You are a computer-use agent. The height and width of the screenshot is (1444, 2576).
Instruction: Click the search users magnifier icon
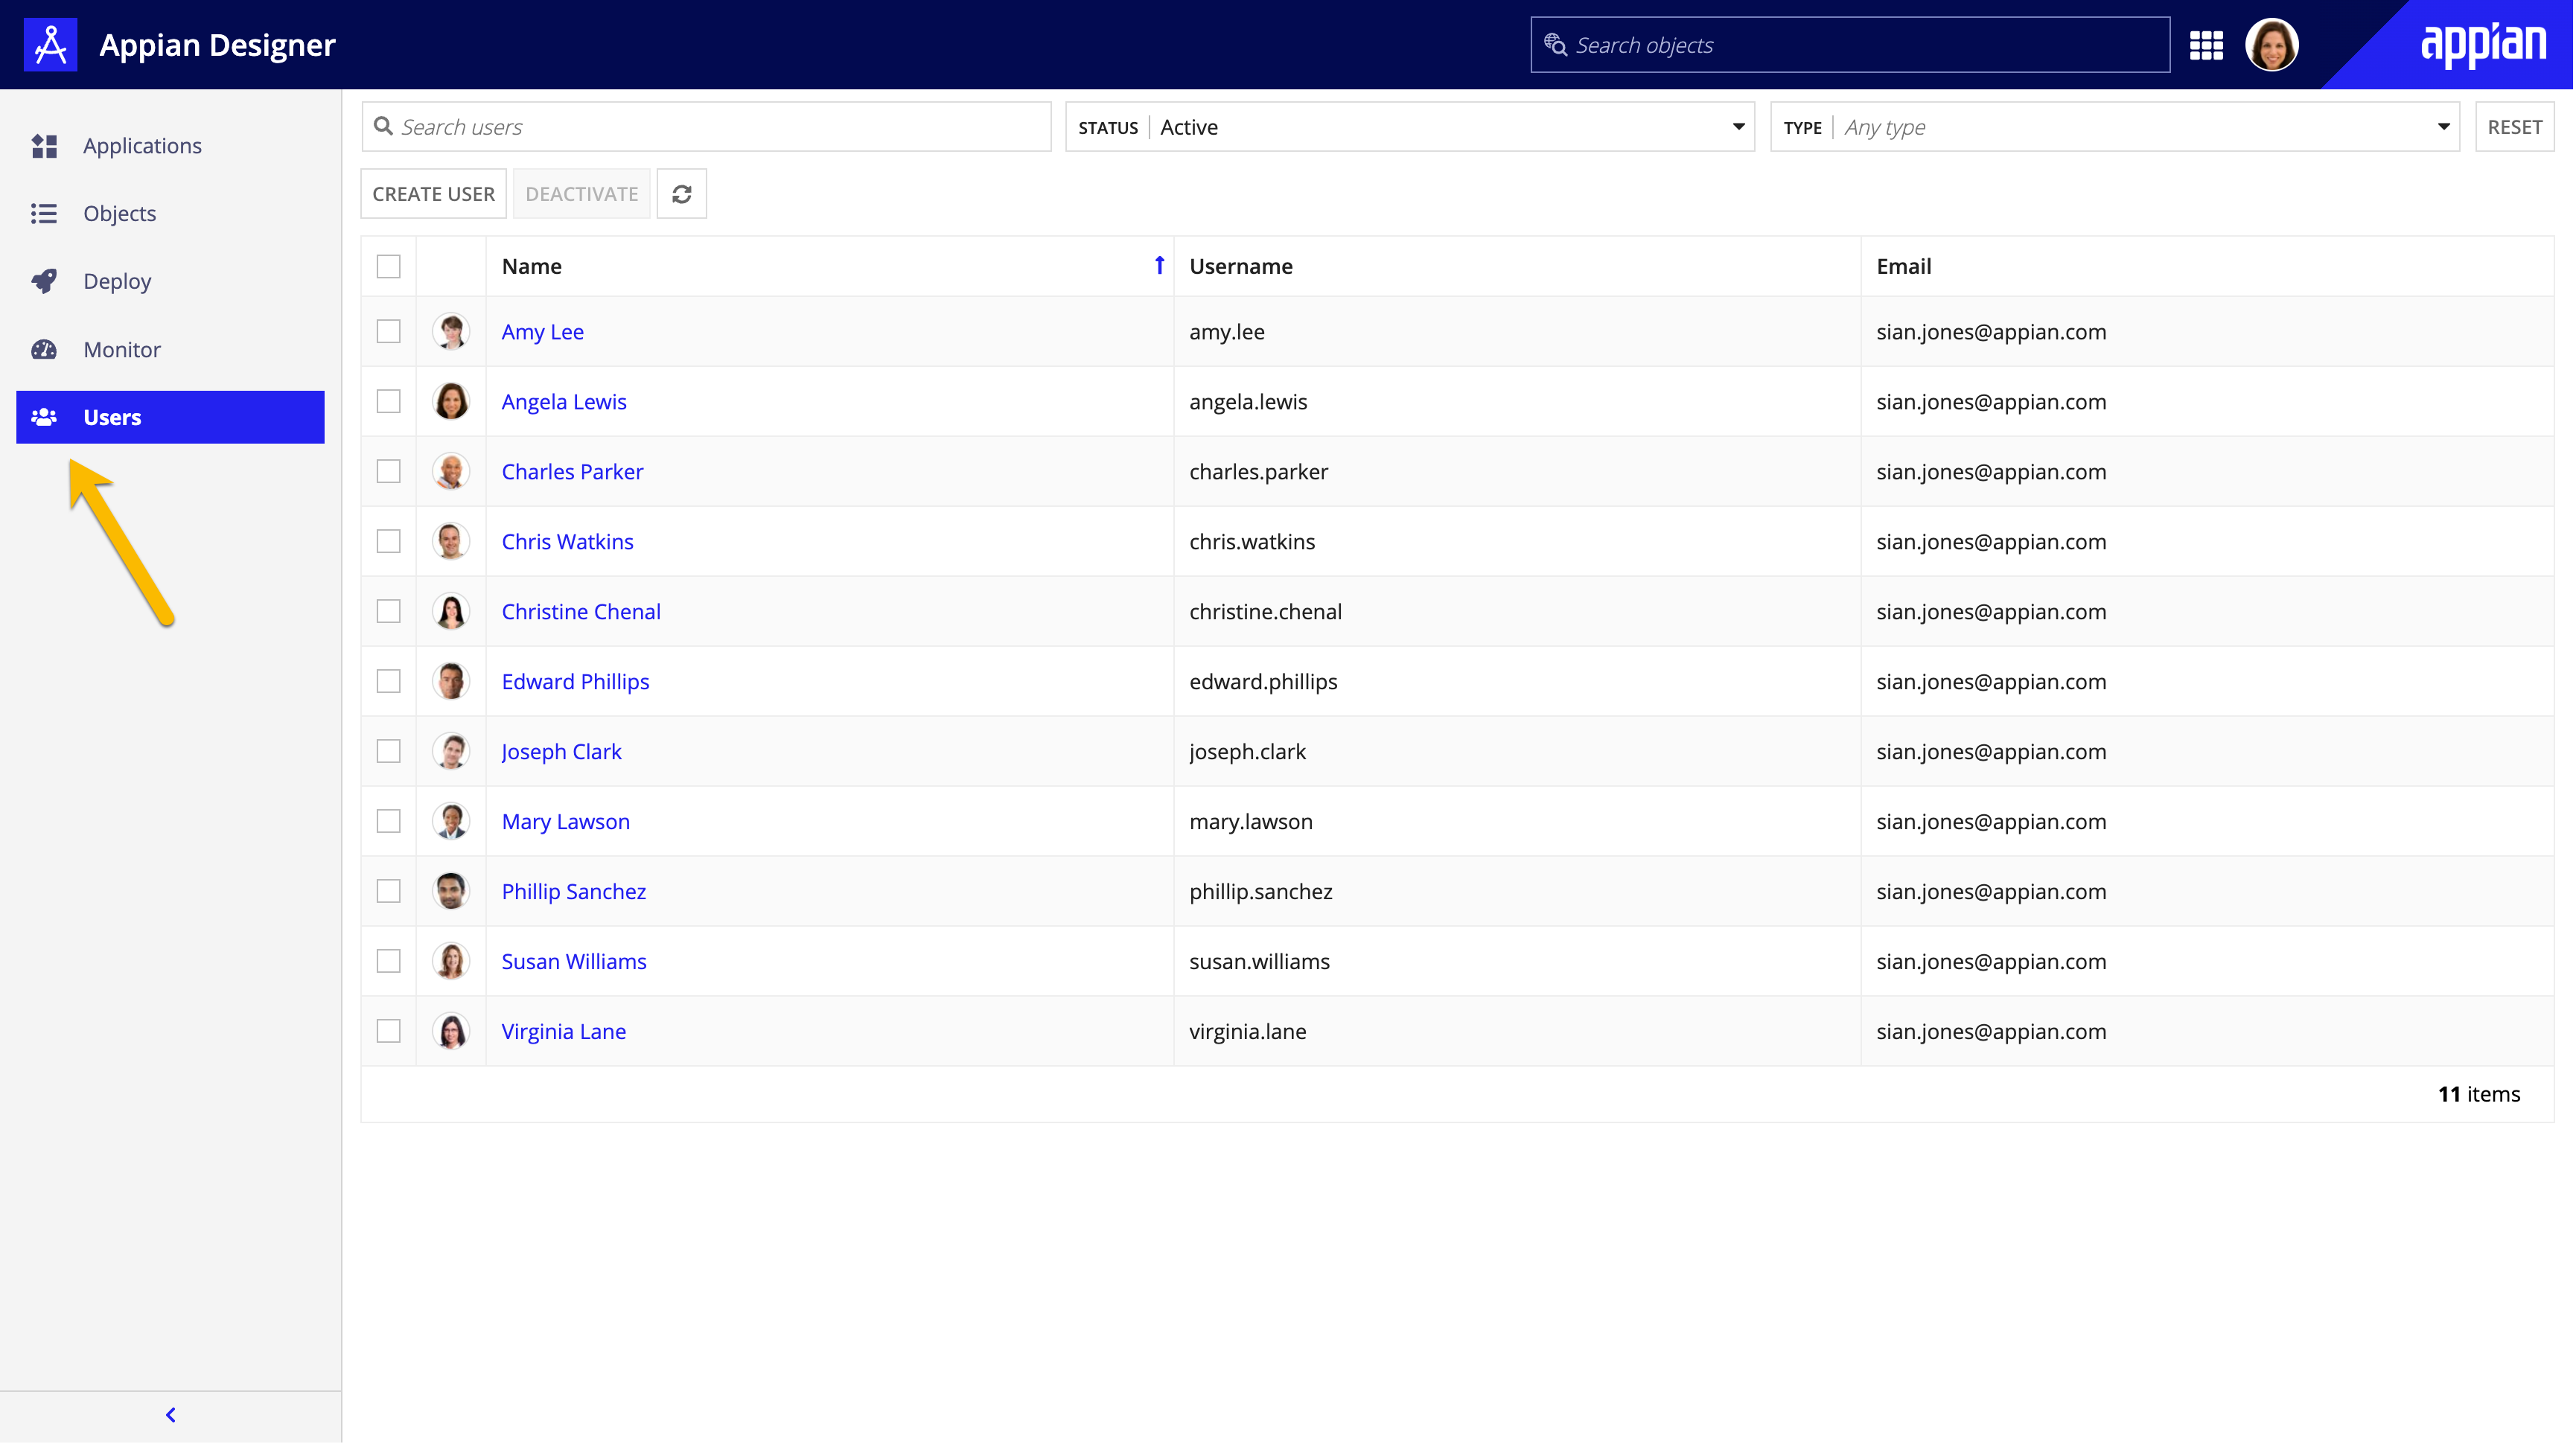(x=383, y=126)
